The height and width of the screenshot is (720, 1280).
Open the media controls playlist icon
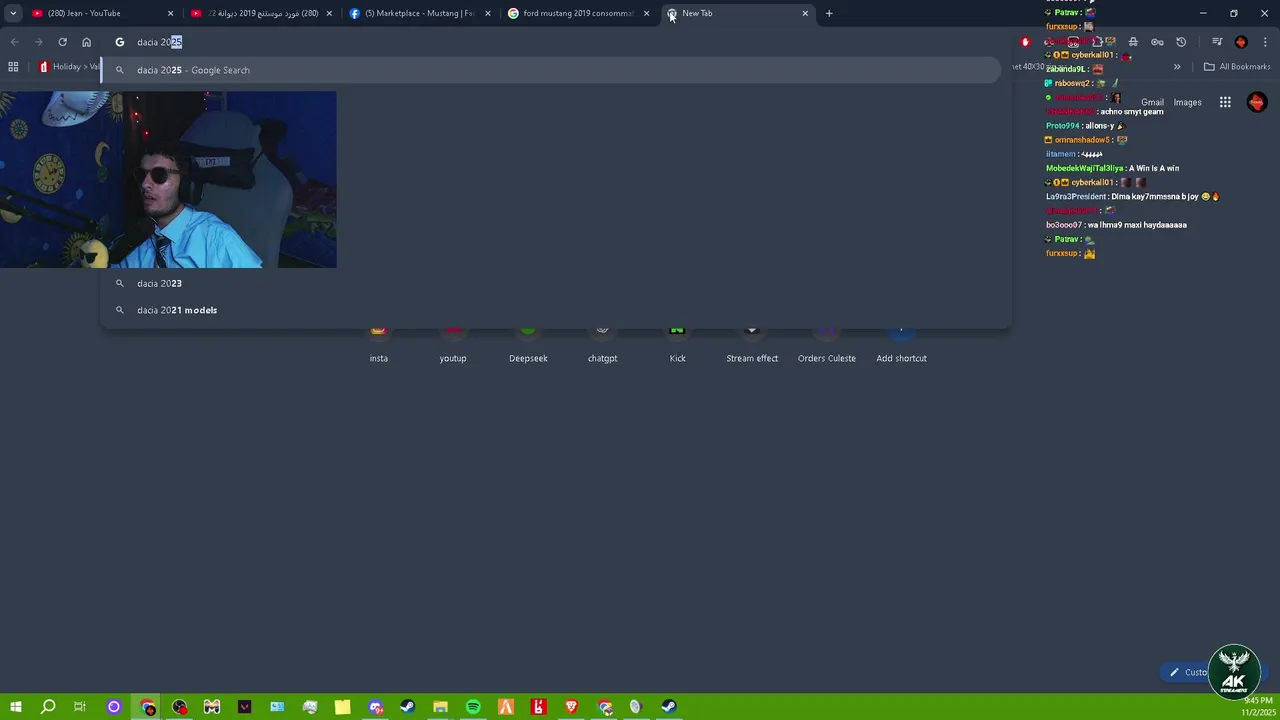(x=1217, y=42)
